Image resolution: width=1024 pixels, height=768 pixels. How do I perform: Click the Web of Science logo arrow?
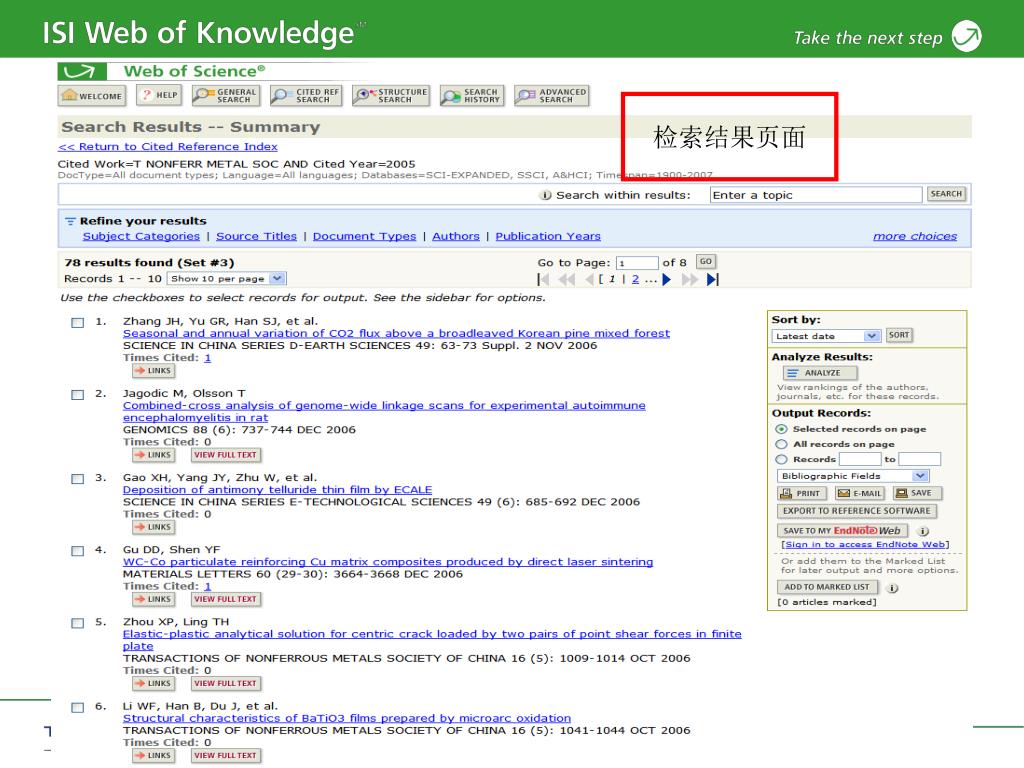tap(81, 71)
